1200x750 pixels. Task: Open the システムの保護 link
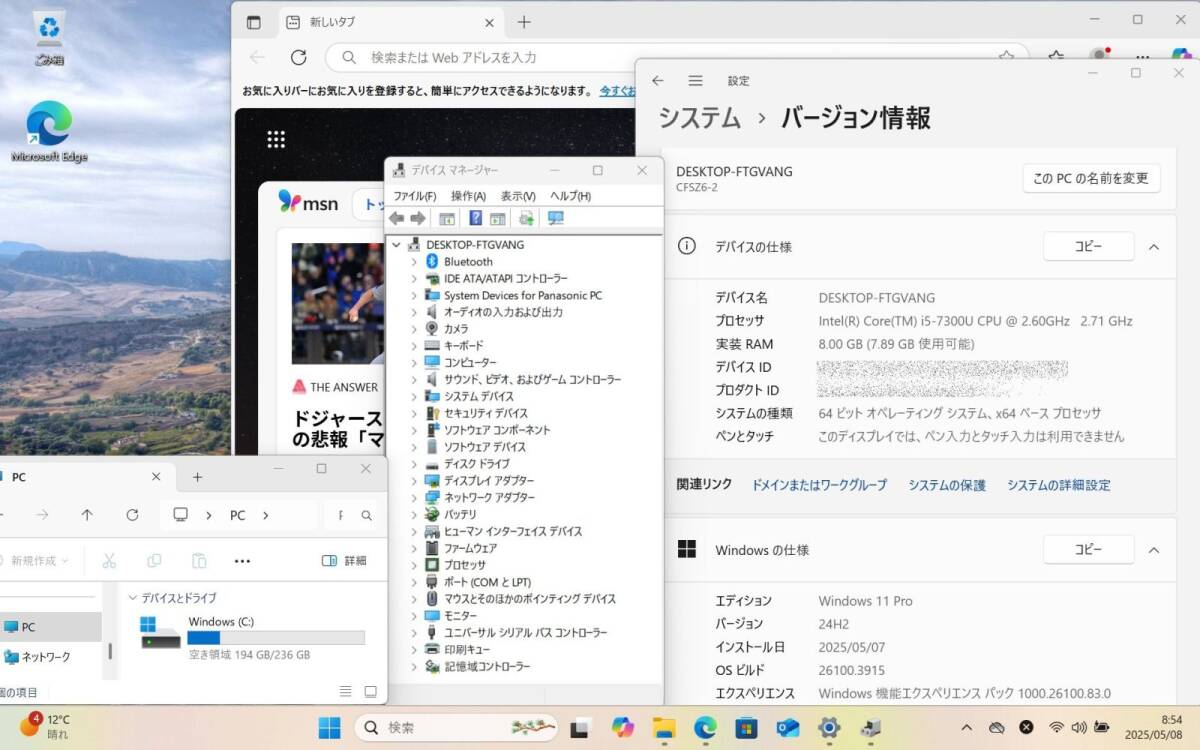tap(947, 485)
